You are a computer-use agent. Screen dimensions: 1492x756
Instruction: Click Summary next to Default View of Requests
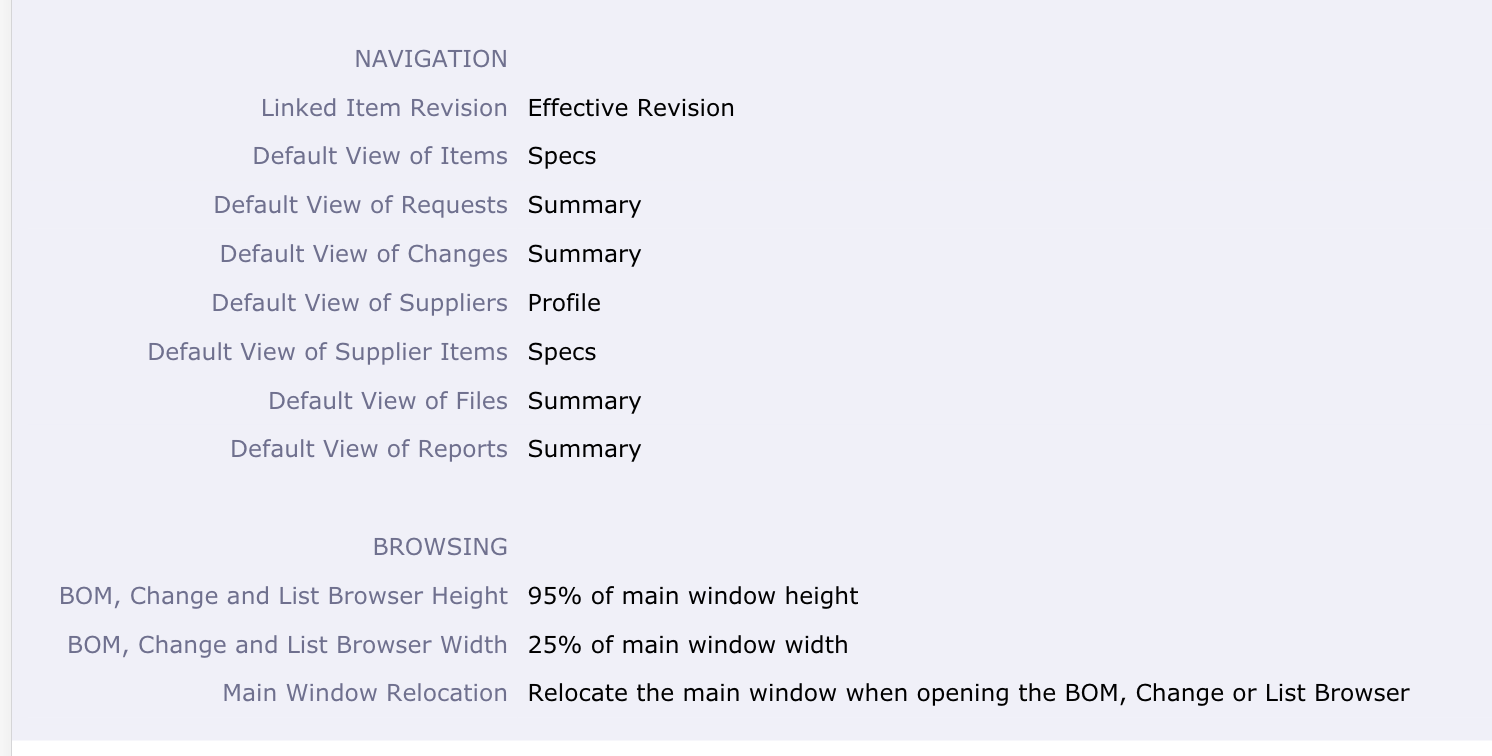585,206
